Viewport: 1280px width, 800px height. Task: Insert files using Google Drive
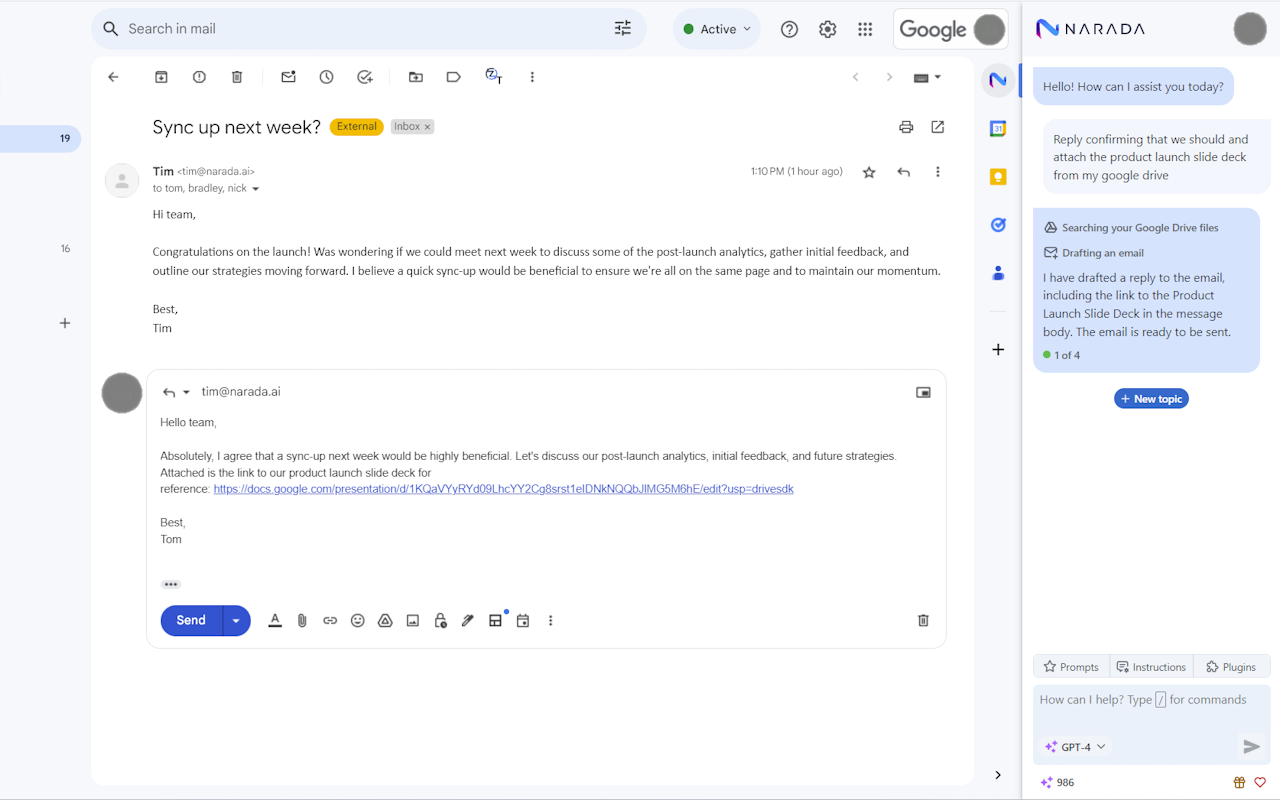[385, 620]
